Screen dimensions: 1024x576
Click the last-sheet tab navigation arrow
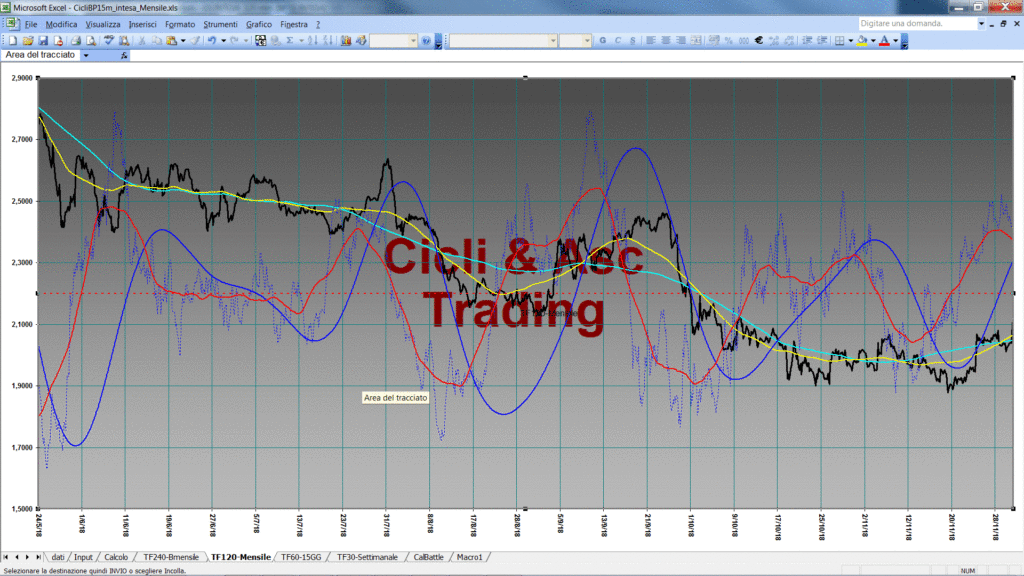click(38, 557)
